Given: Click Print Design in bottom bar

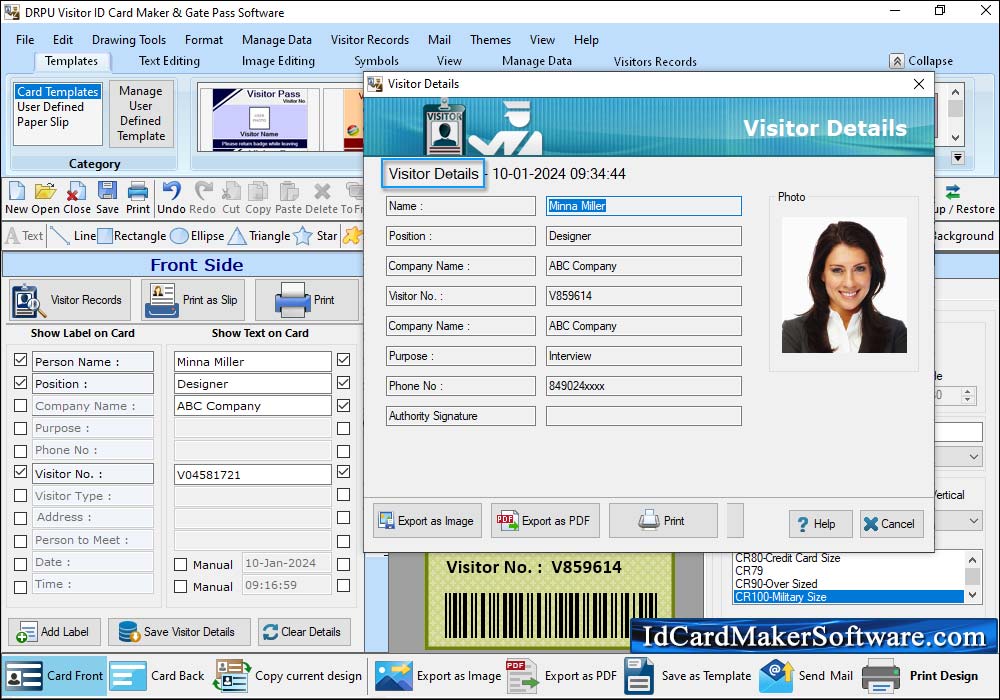Looking at the screenshot, I should coord(920,676).
